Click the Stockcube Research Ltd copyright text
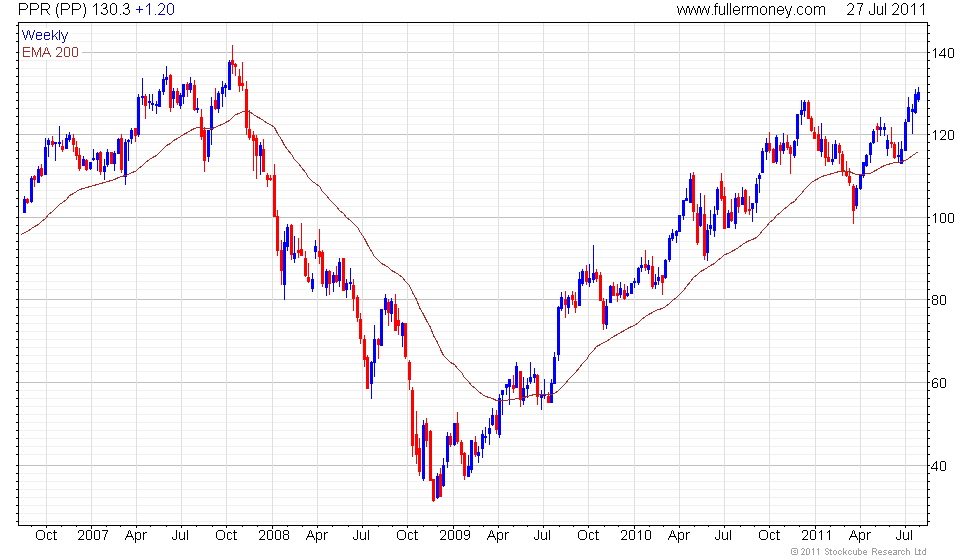The height and width of the screenshot is (560, 980). click(x=858, y=552)
